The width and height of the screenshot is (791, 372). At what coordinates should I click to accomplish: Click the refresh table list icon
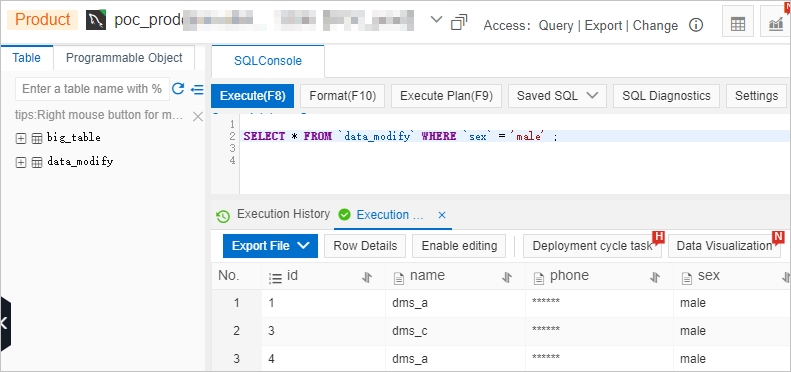click(x=178, y=89)
